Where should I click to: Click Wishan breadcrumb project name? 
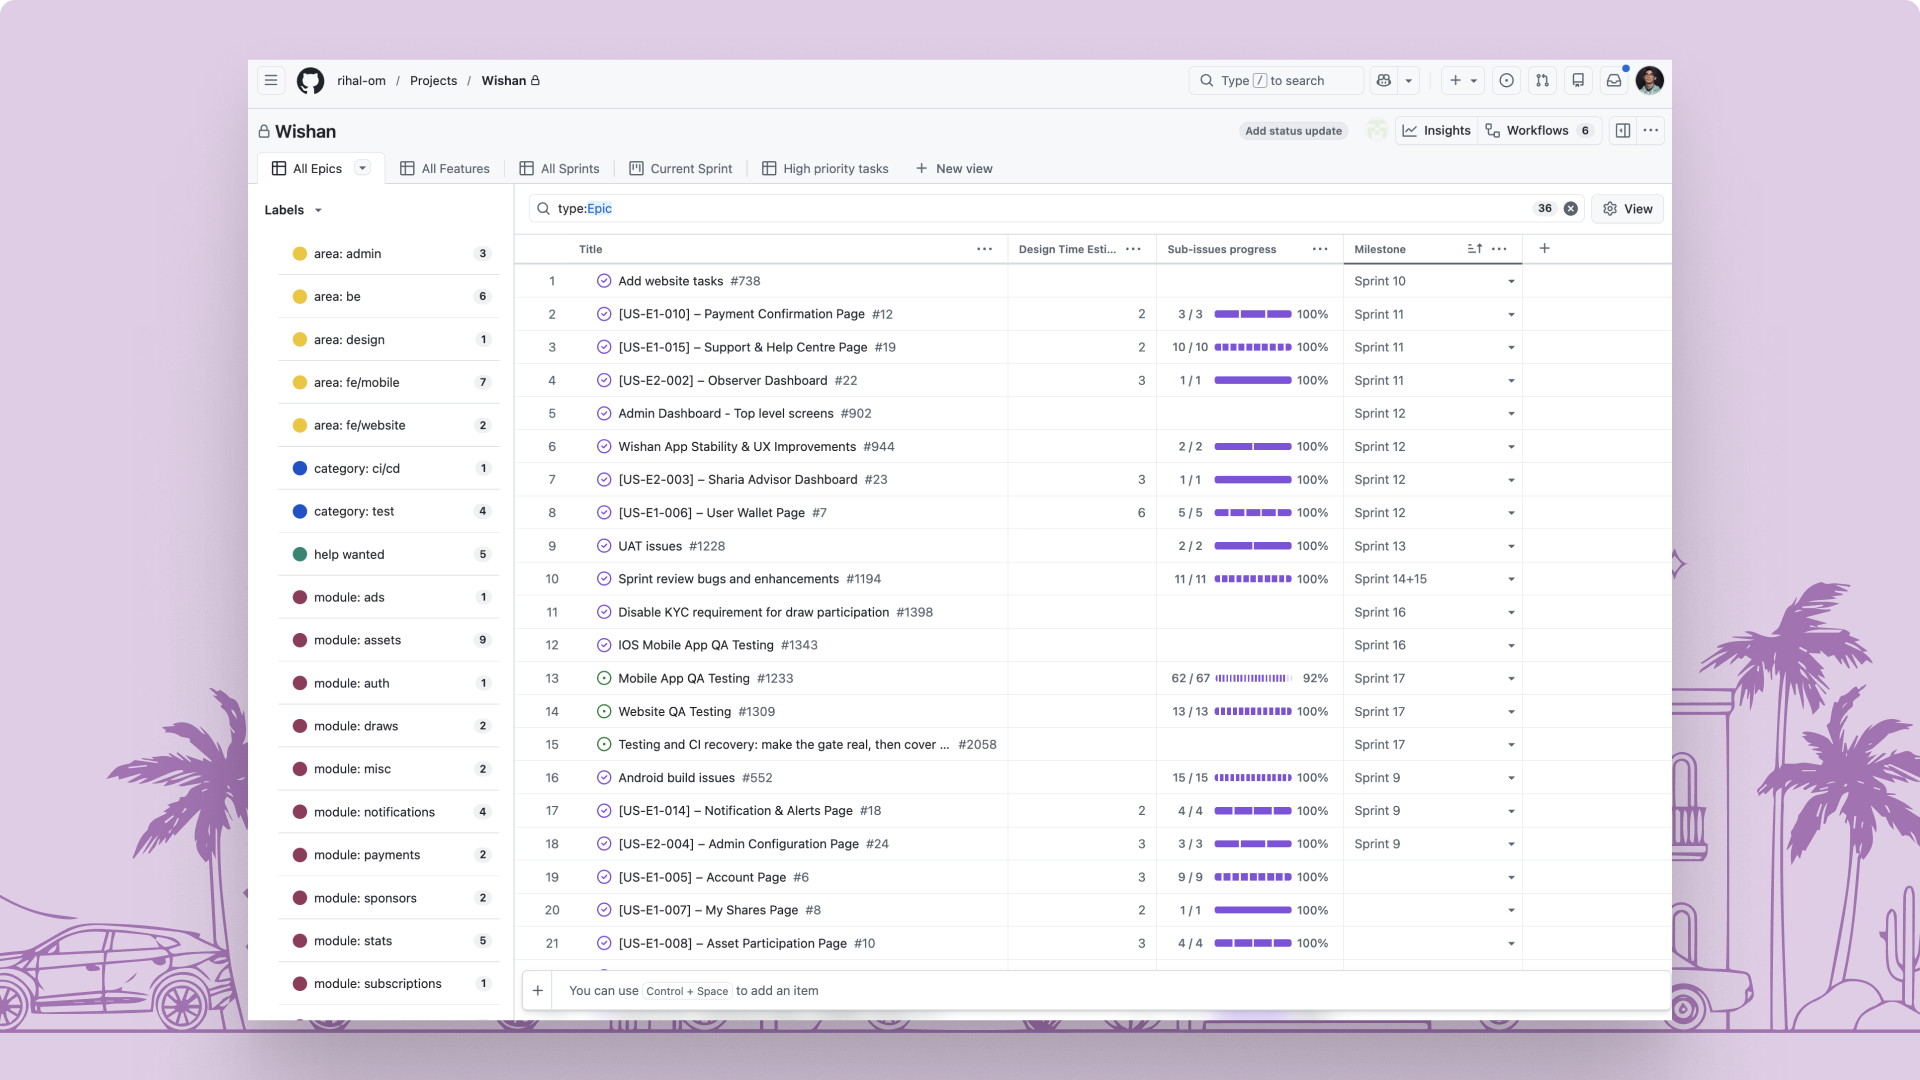tap(503, 80)
